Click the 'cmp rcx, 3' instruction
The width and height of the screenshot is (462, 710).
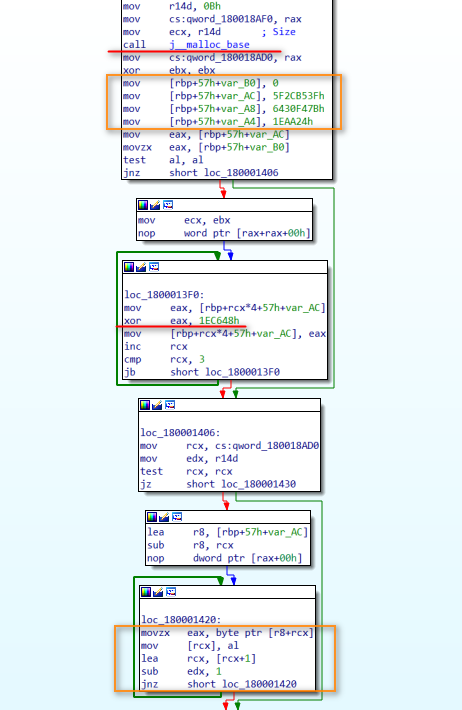tap(165, 360)
